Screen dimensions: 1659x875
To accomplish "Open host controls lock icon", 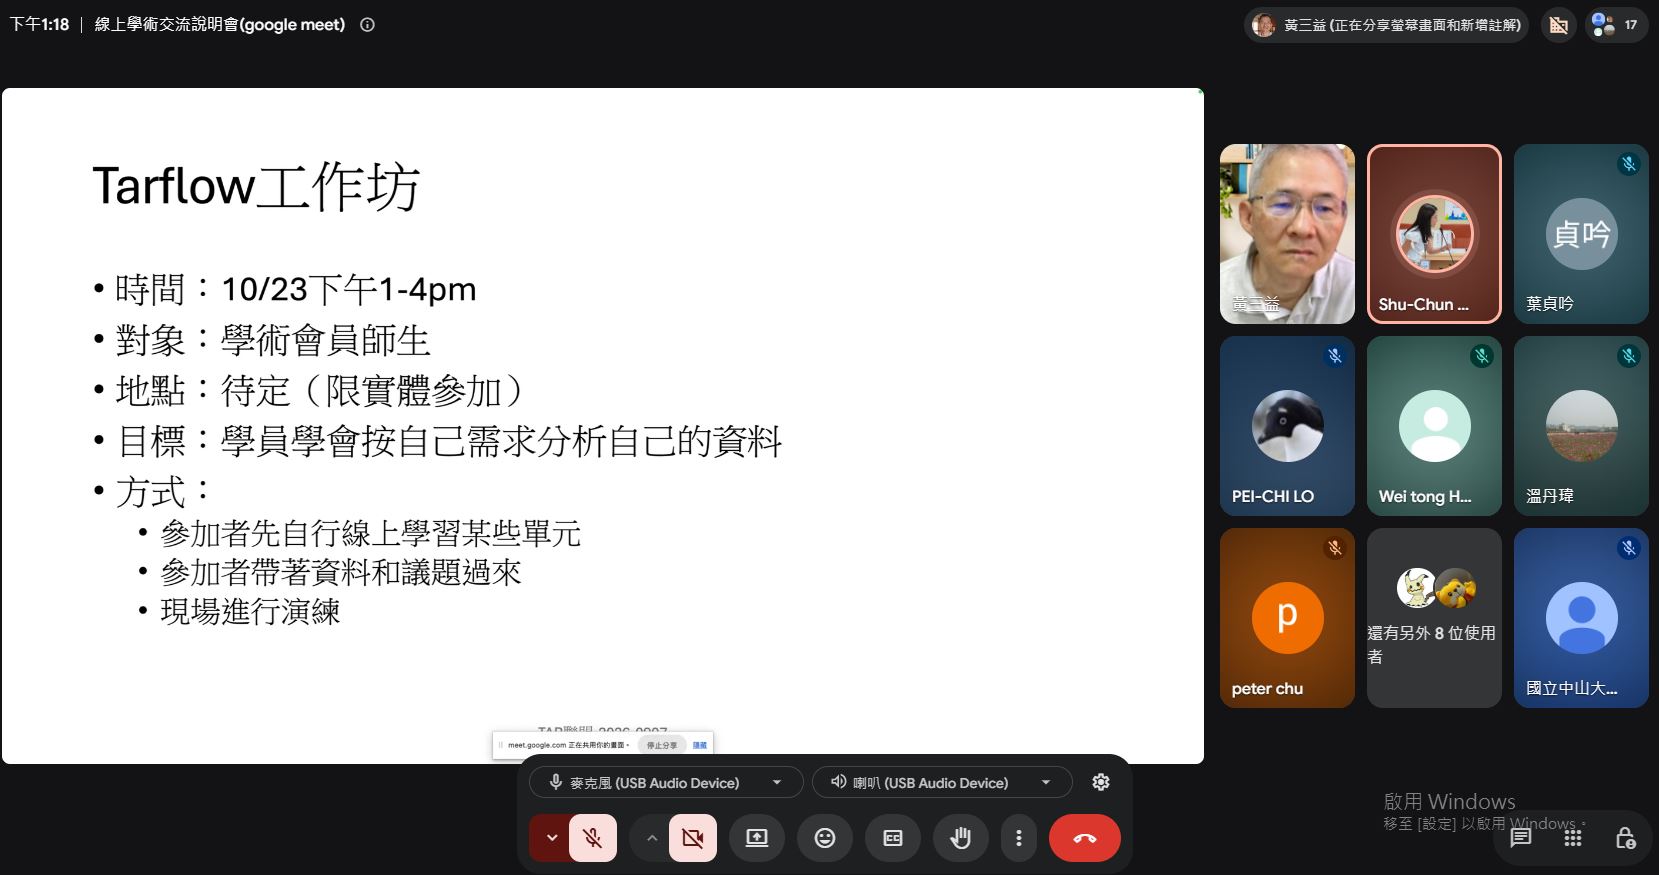I will [x=1625, y=837].
